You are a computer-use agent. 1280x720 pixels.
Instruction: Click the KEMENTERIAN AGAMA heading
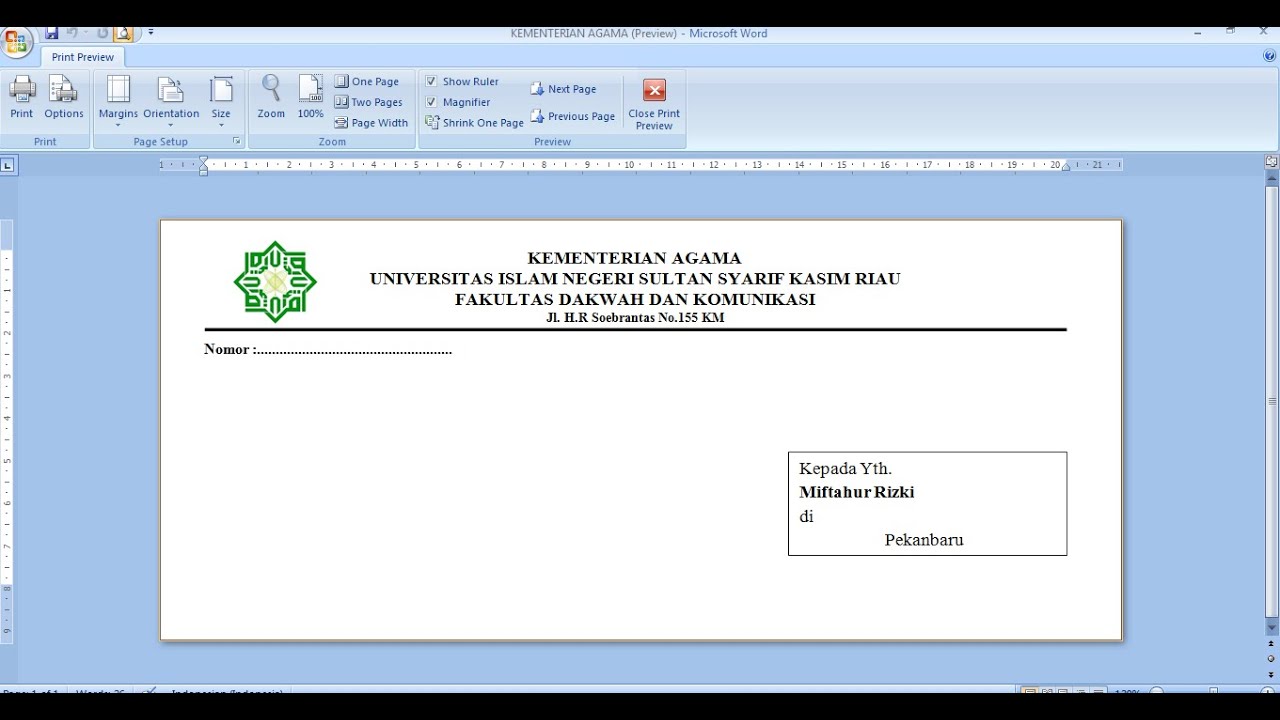(x=634, y=258)
